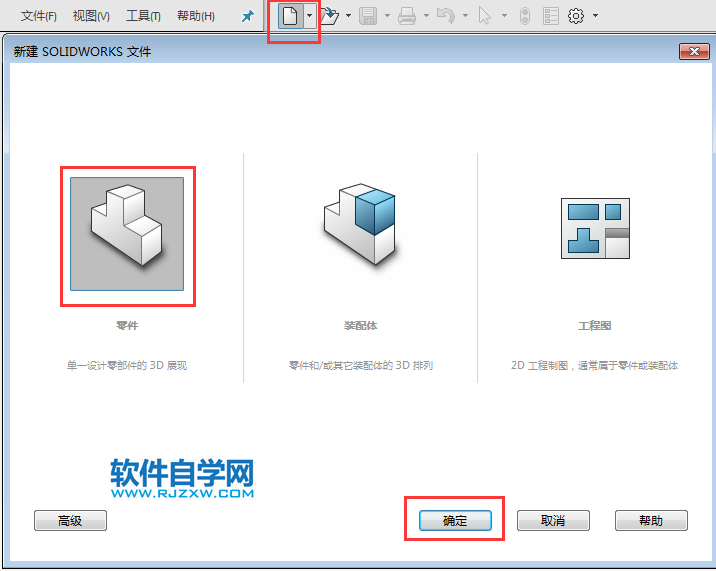The image size is (716, 571).
Task: Click the 高级 advanced button
Action: [70, 521]
